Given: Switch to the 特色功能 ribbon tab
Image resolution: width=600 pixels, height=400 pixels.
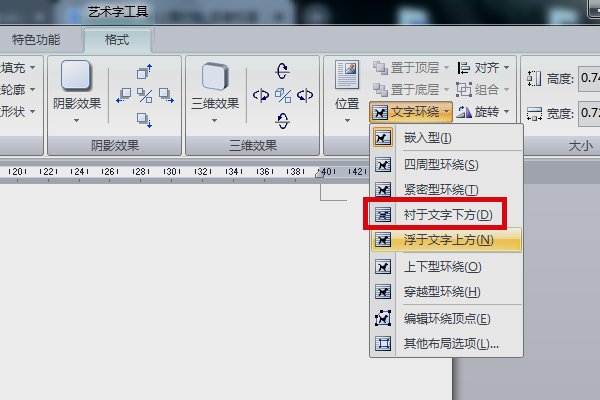Looking at the screenshot, I should point(36,40).
